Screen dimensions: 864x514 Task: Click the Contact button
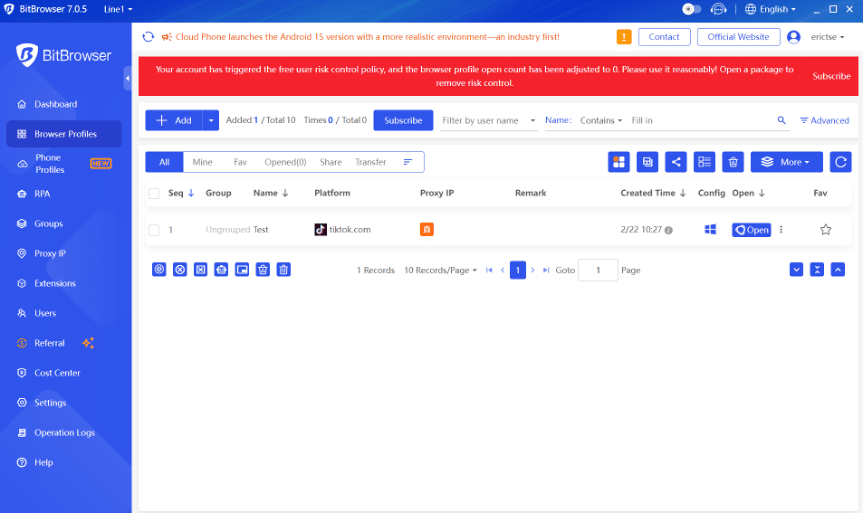(x=664, y=37)
